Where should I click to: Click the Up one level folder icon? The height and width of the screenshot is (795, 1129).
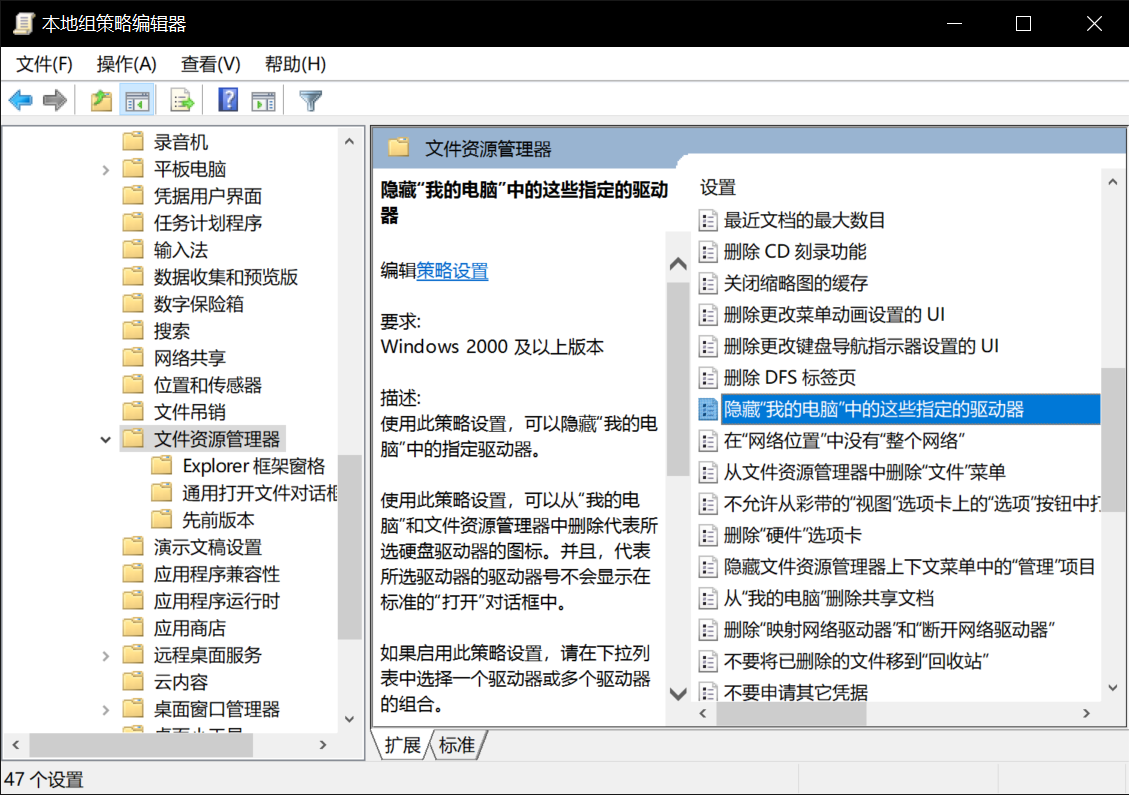(x=102, y=100)
